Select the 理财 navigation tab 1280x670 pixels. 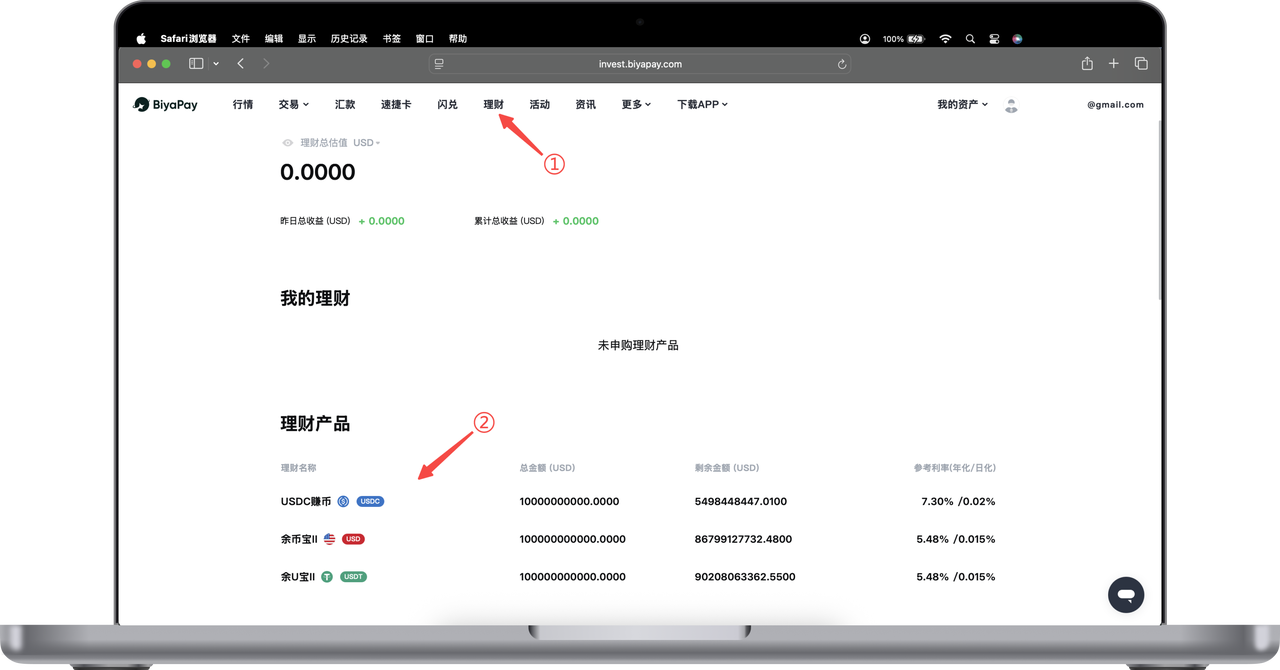[493, 105]
